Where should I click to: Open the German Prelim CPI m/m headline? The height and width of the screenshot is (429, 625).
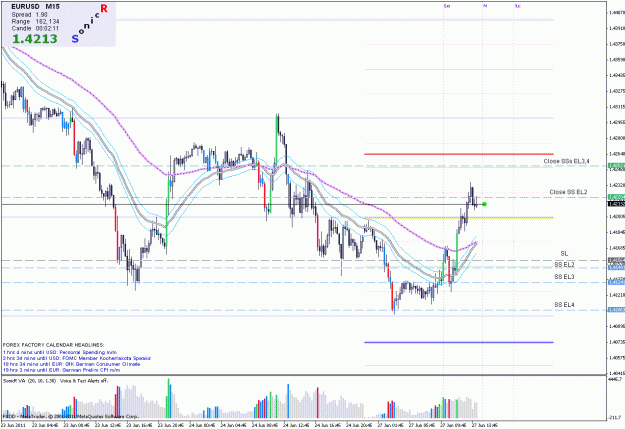click(x=61, y=370)
